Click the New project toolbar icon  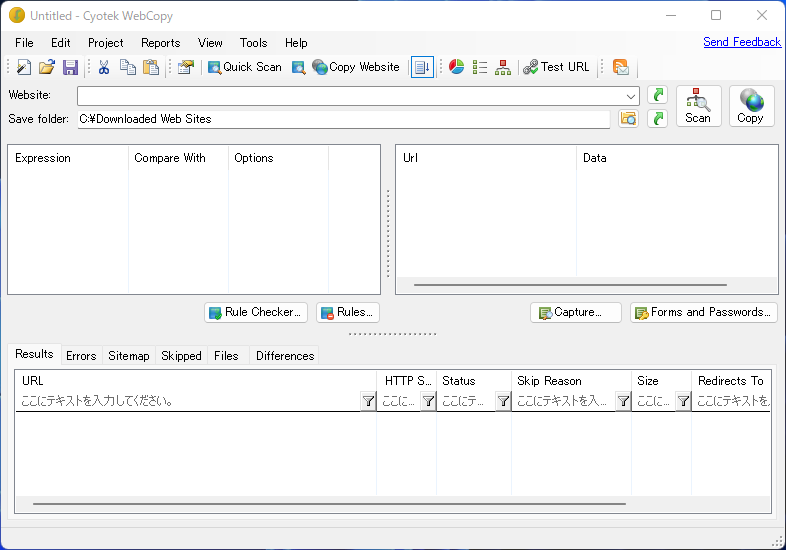click(x=24, y=67)
